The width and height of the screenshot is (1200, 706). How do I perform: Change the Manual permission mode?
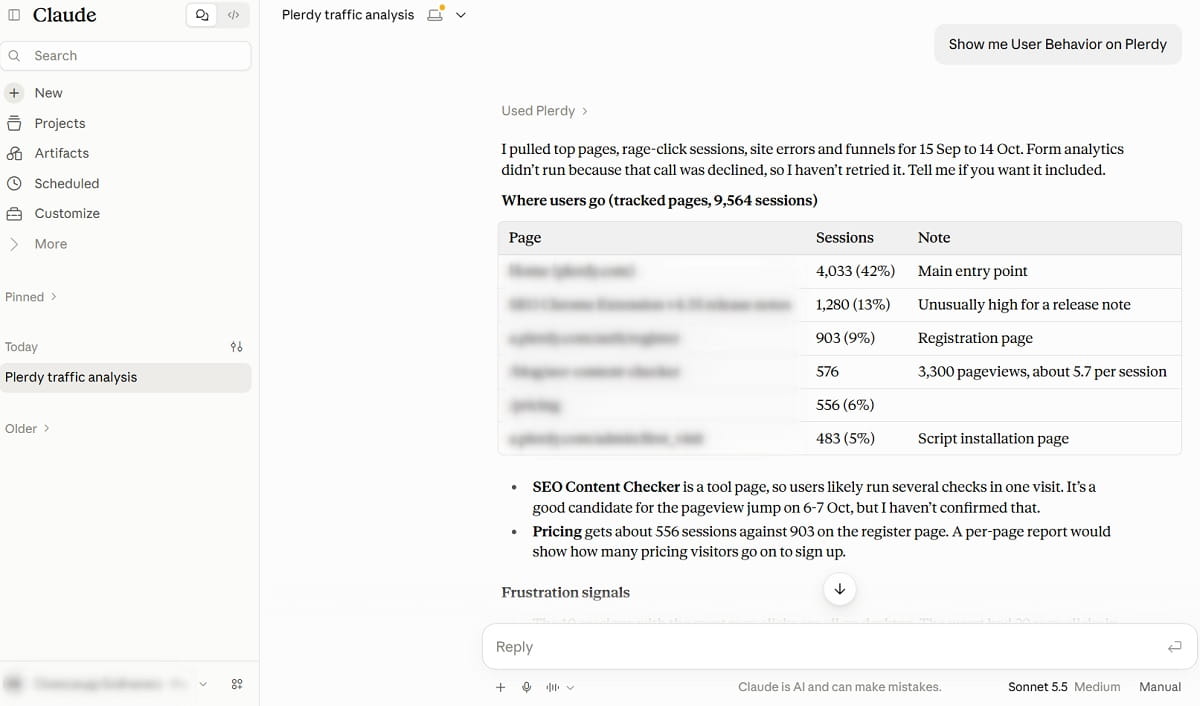[x=1160, y=687]
